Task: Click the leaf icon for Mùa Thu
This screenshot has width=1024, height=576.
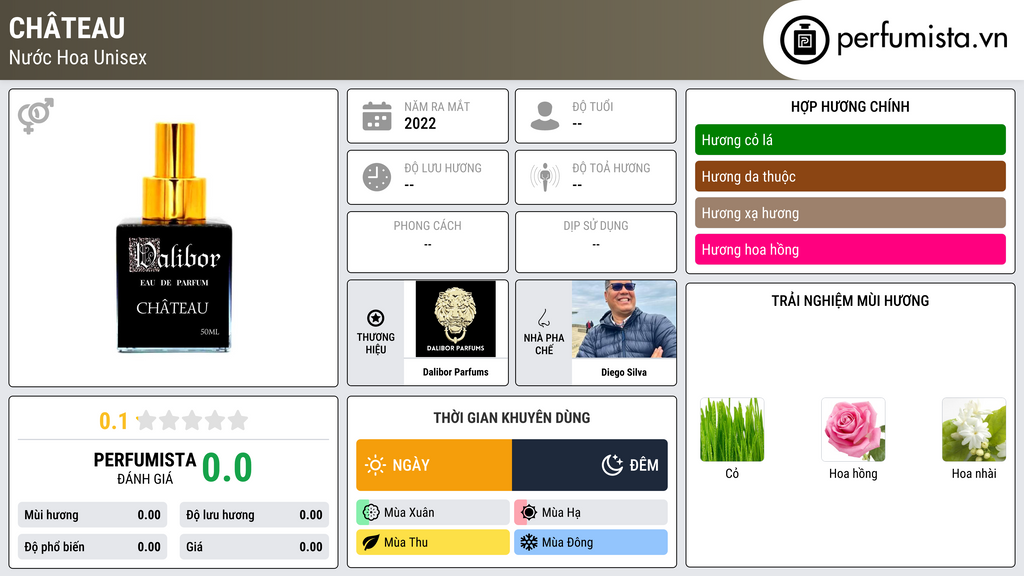Action: (x=371, y=542)
